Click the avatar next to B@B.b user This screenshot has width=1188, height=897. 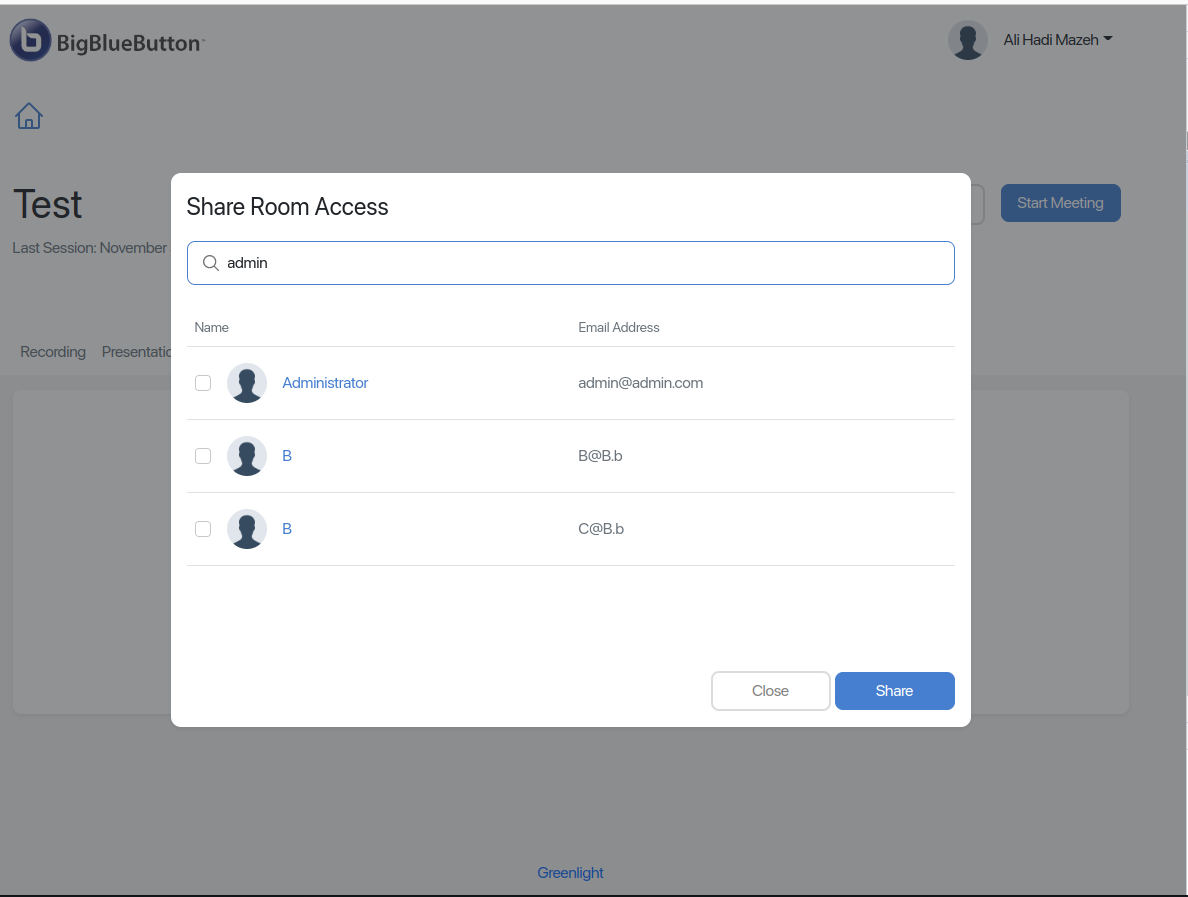[246, 455]
